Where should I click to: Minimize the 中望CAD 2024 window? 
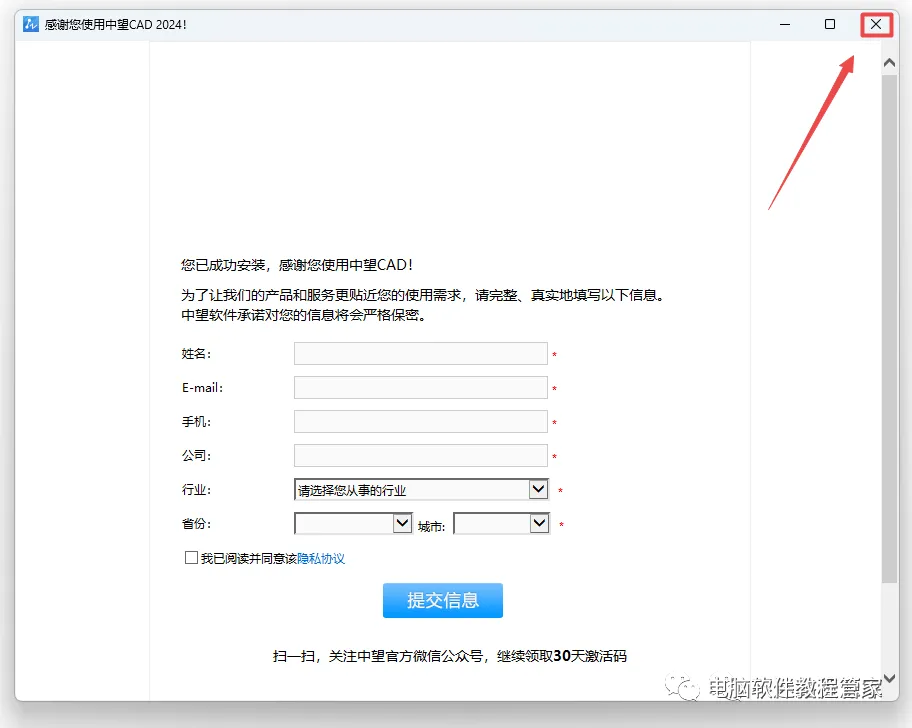click(785, 24)
